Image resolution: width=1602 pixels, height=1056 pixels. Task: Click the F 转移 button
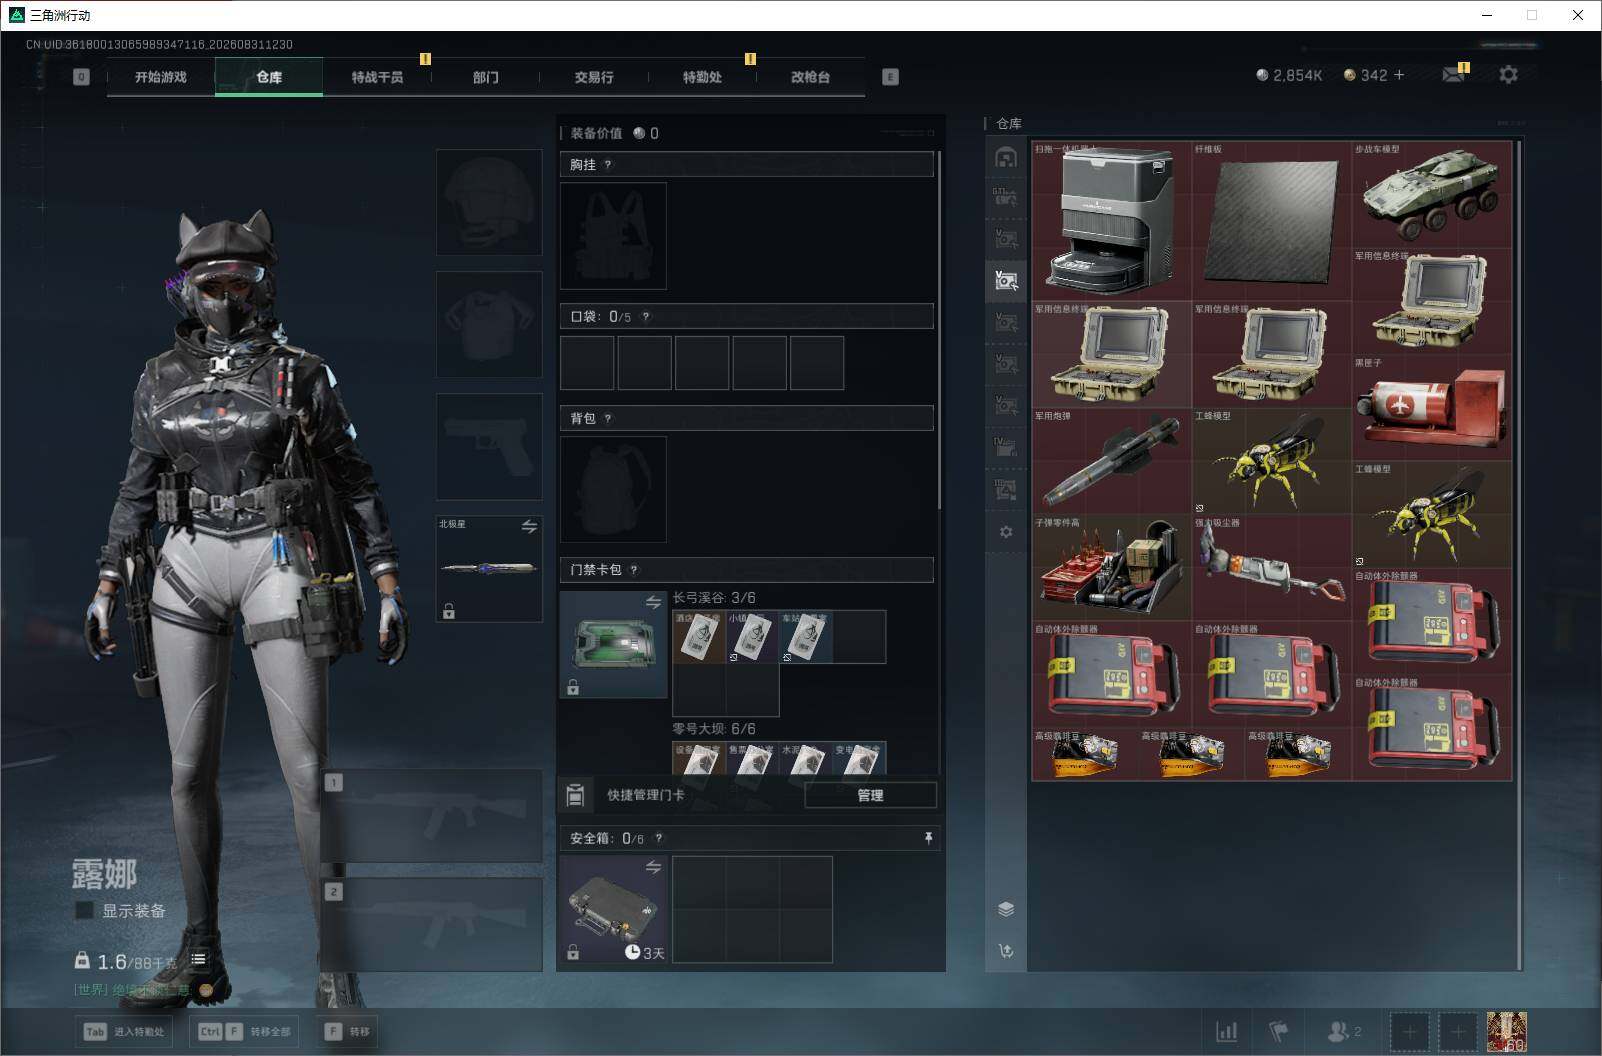[x=347, y=1031]
